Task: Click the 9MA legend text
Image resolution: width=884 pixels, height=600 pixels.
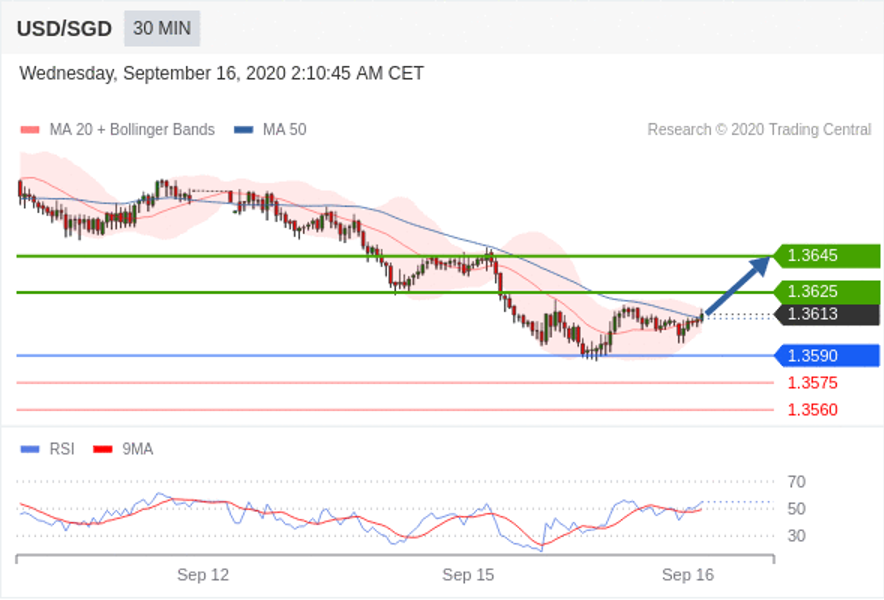Action: point(138,449)
